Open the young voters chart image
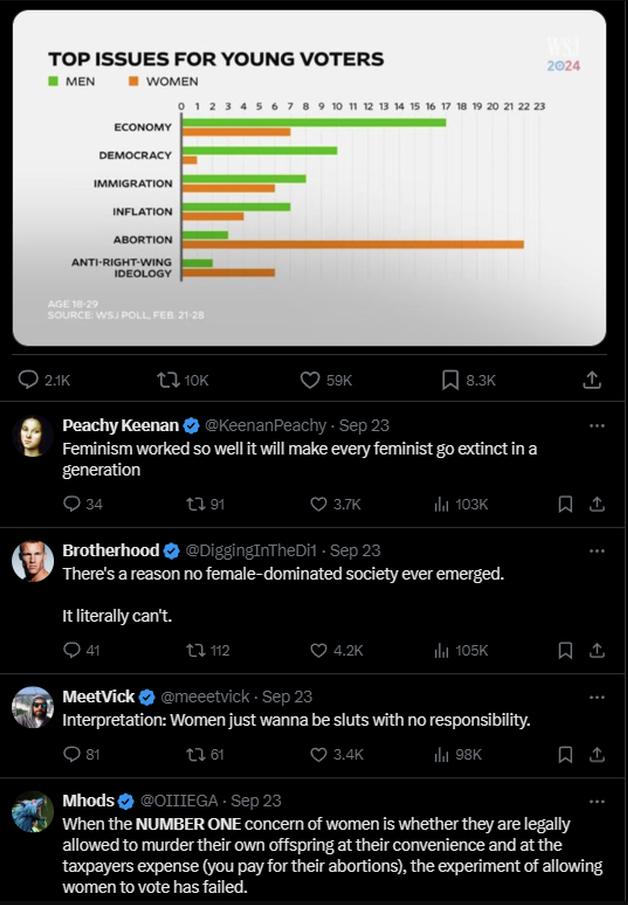 [309, 178]
